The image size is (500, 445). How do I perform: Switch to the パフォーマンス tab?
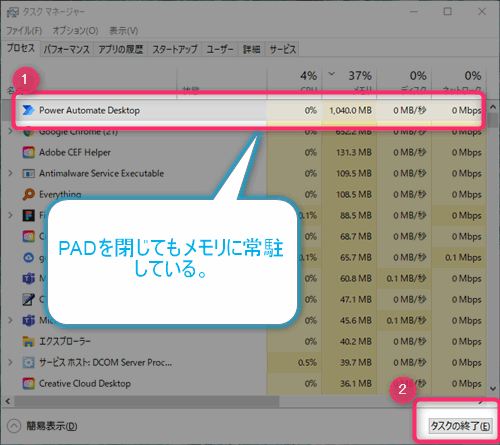click(67, 49)
